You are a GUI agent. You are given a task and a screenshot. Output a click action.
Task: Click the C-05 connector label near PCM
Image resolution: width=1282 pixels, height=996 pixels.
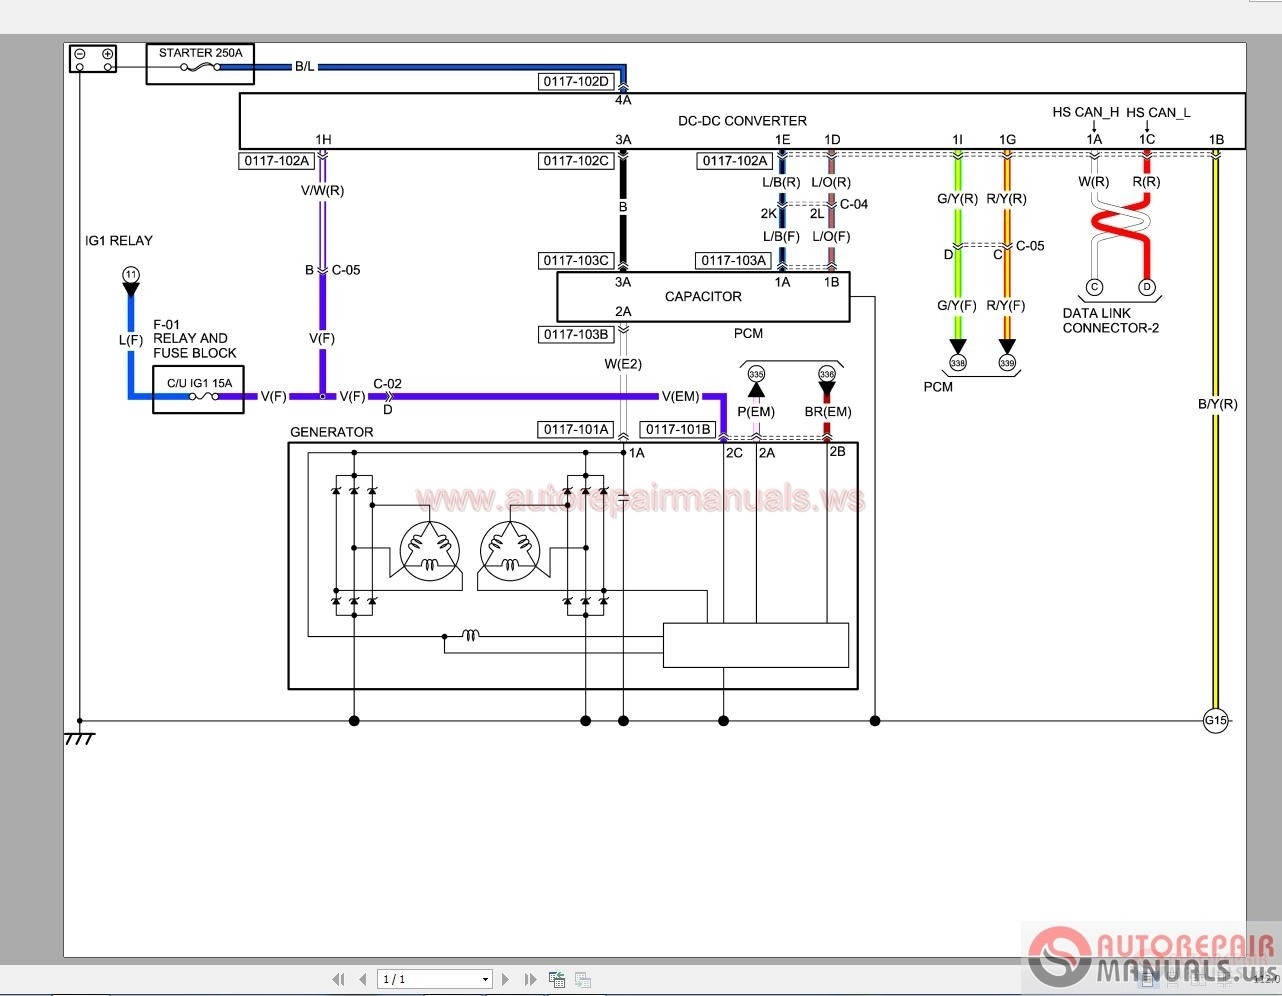1030,246
